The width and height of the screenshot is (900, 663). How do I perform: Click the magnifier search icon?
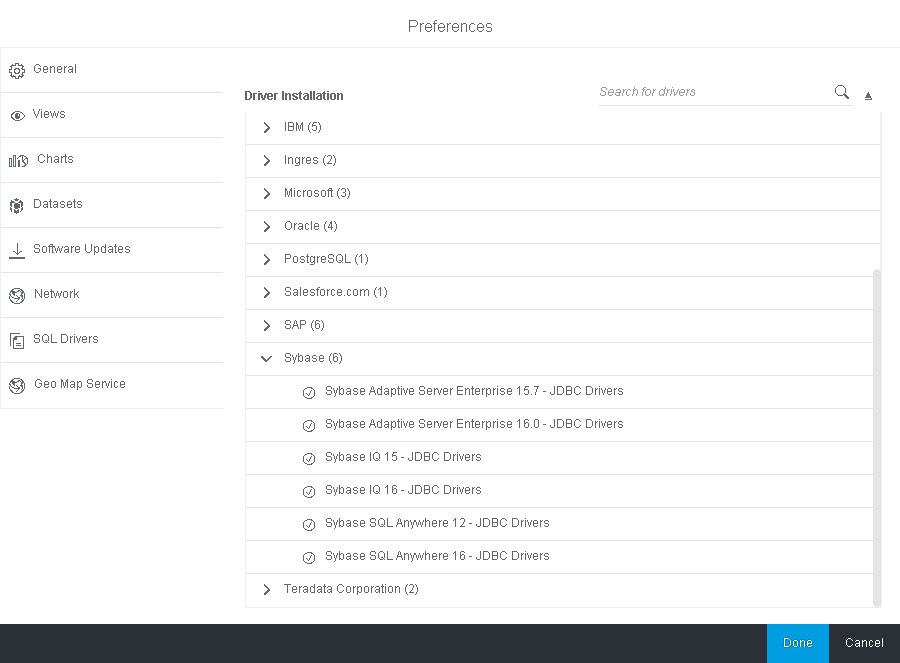point(841,92)
